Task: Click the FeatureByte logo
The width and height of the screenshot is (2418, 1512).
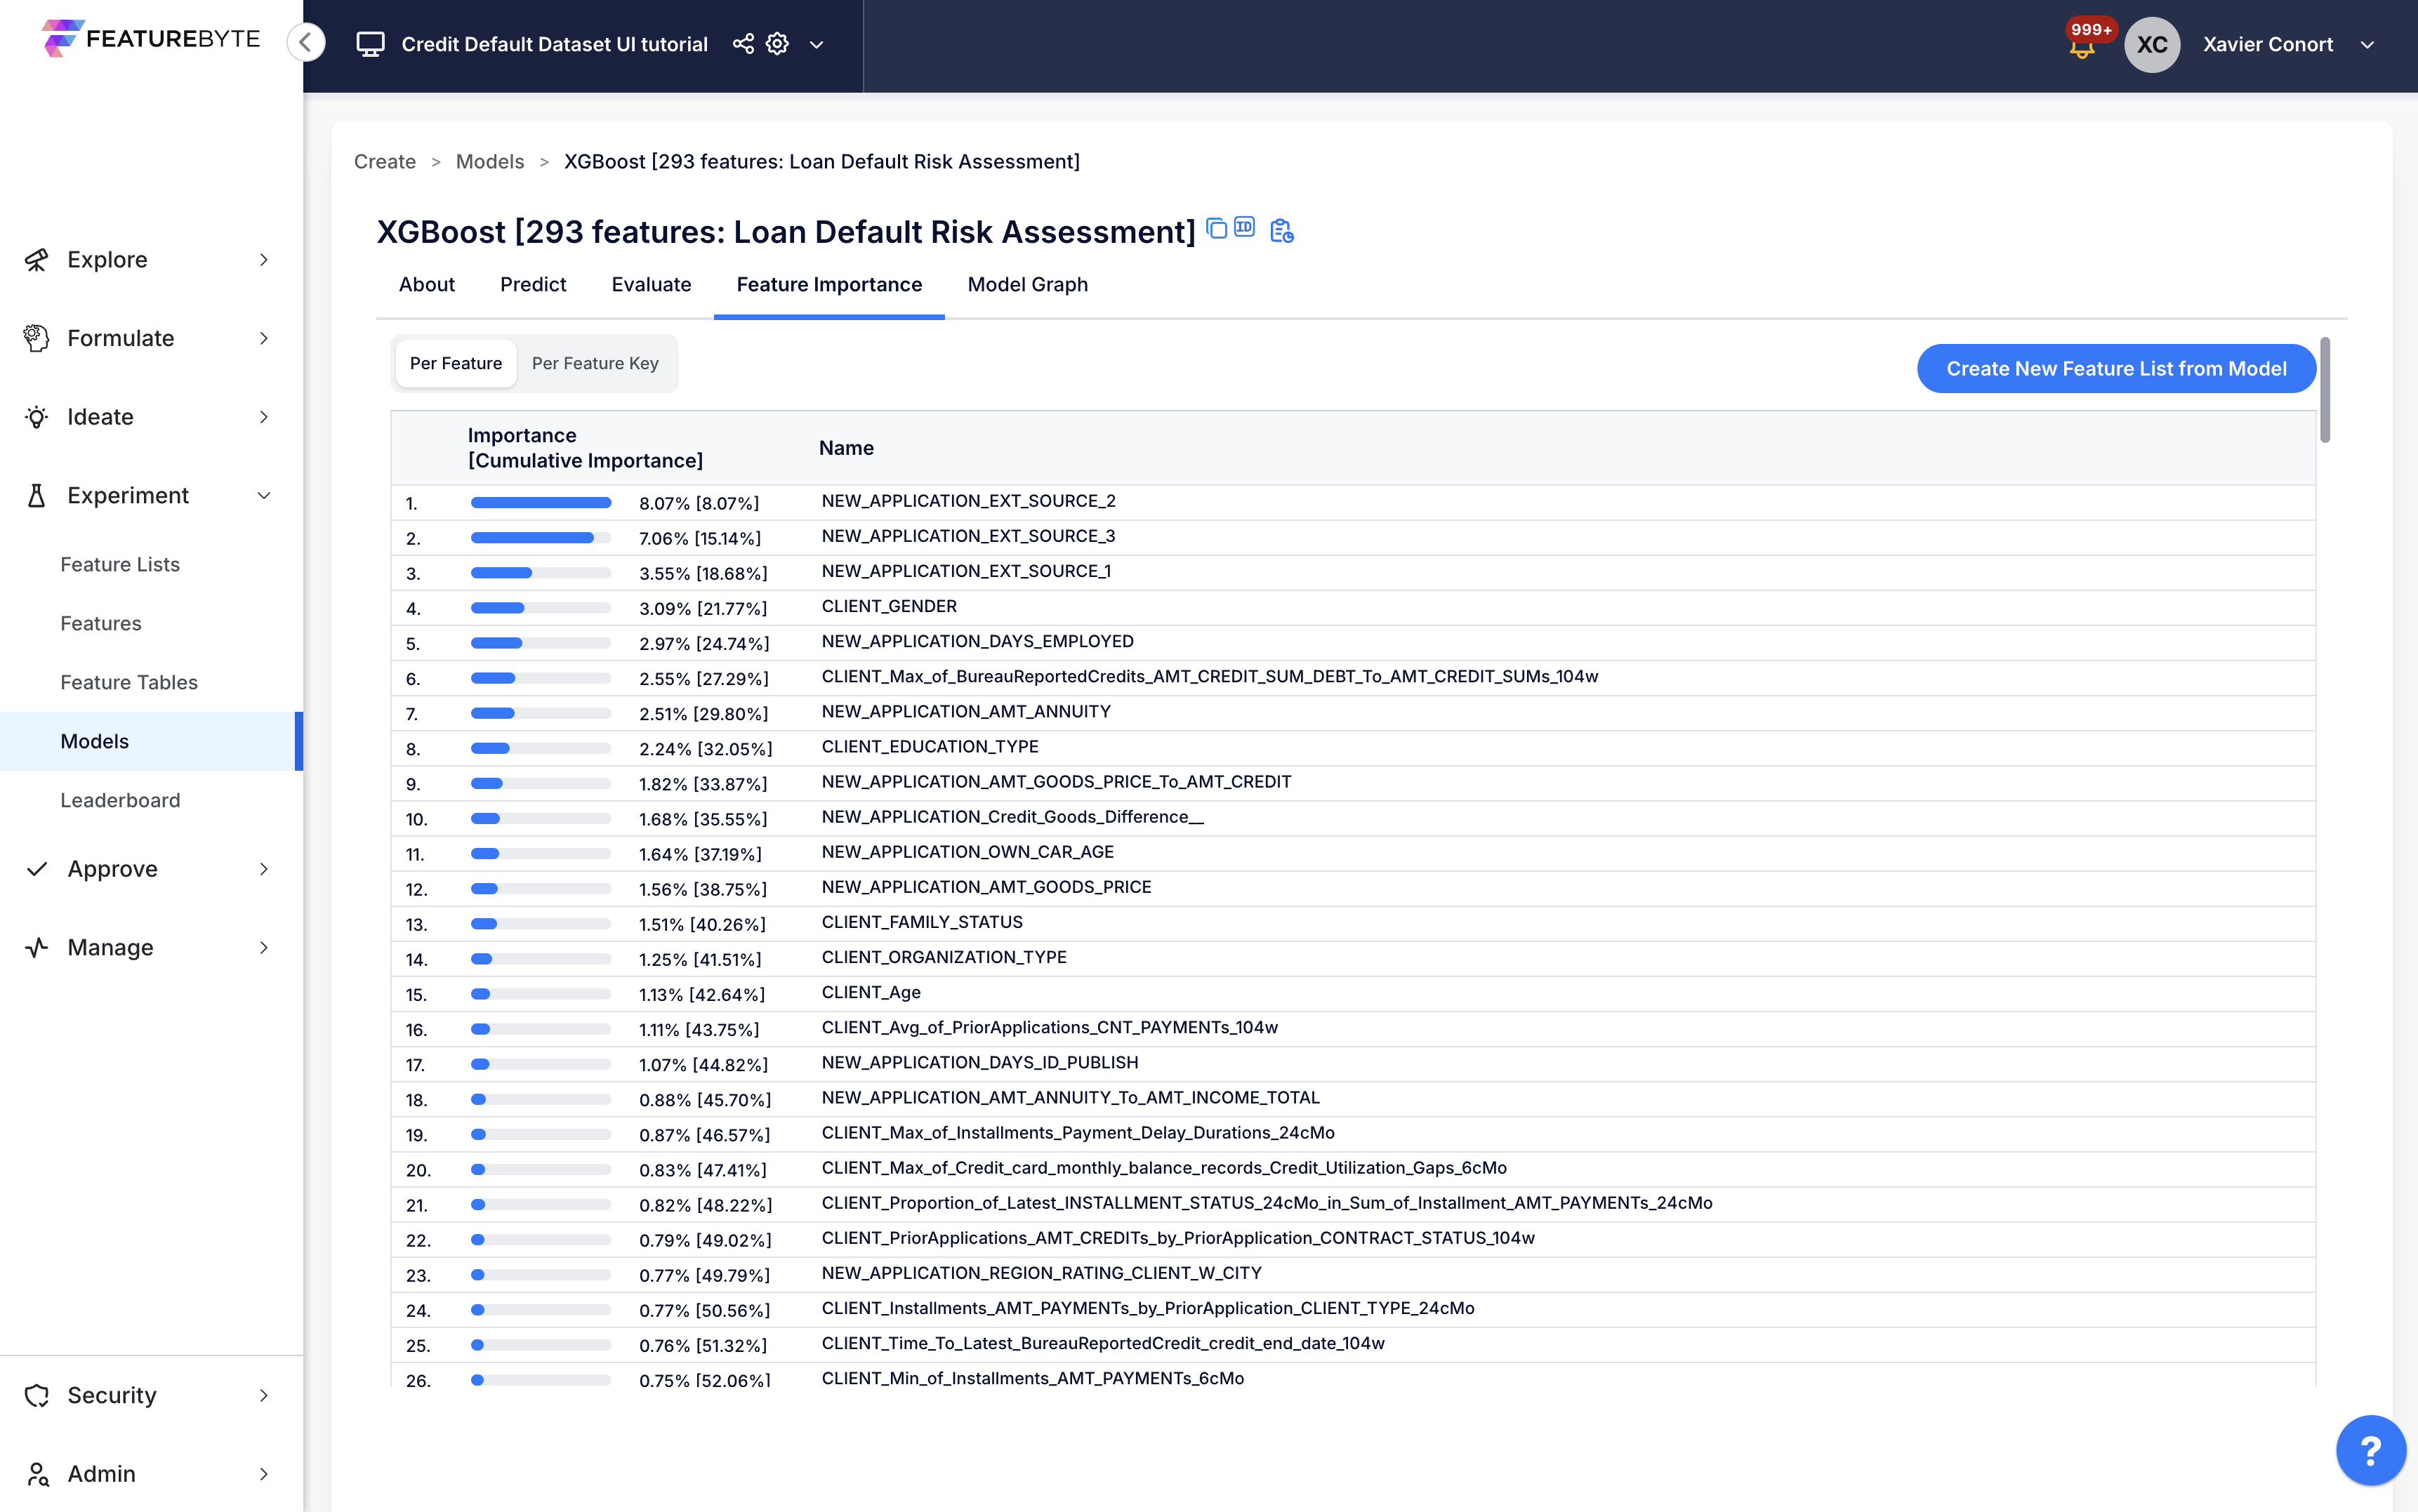Action: click(150, 38)
